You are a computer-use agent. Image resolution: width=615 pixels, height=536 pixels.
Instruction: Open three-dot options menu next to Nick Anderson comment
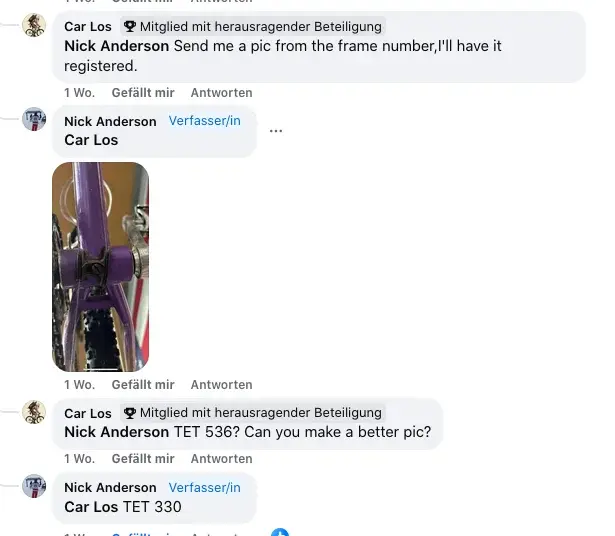(x=276, y=131)
